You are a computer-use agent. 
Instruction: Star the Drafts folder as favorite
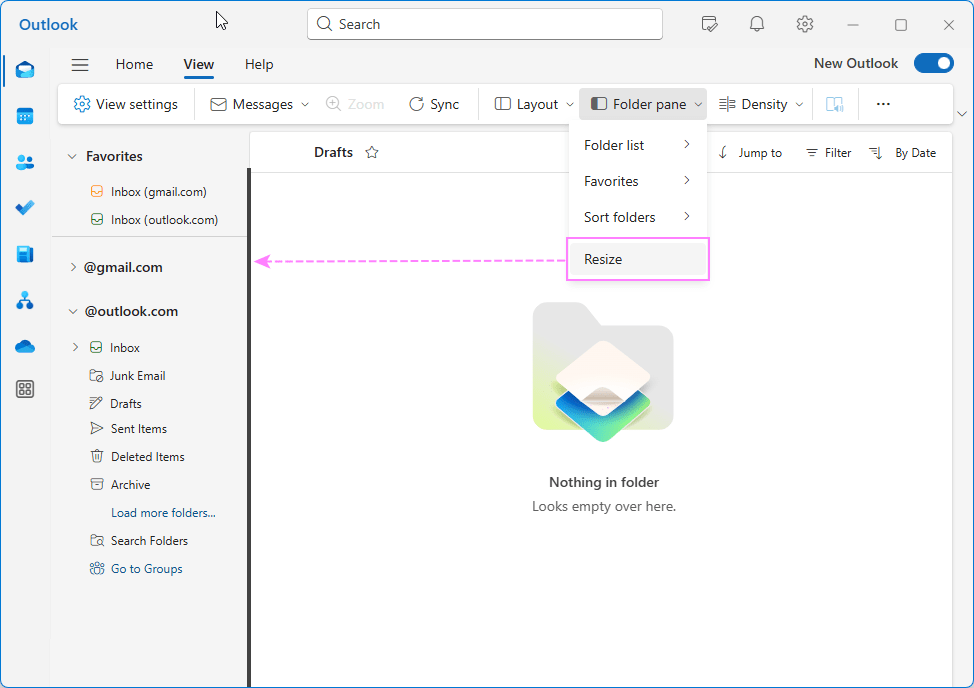pyautogui.click(x=371, y=152)
